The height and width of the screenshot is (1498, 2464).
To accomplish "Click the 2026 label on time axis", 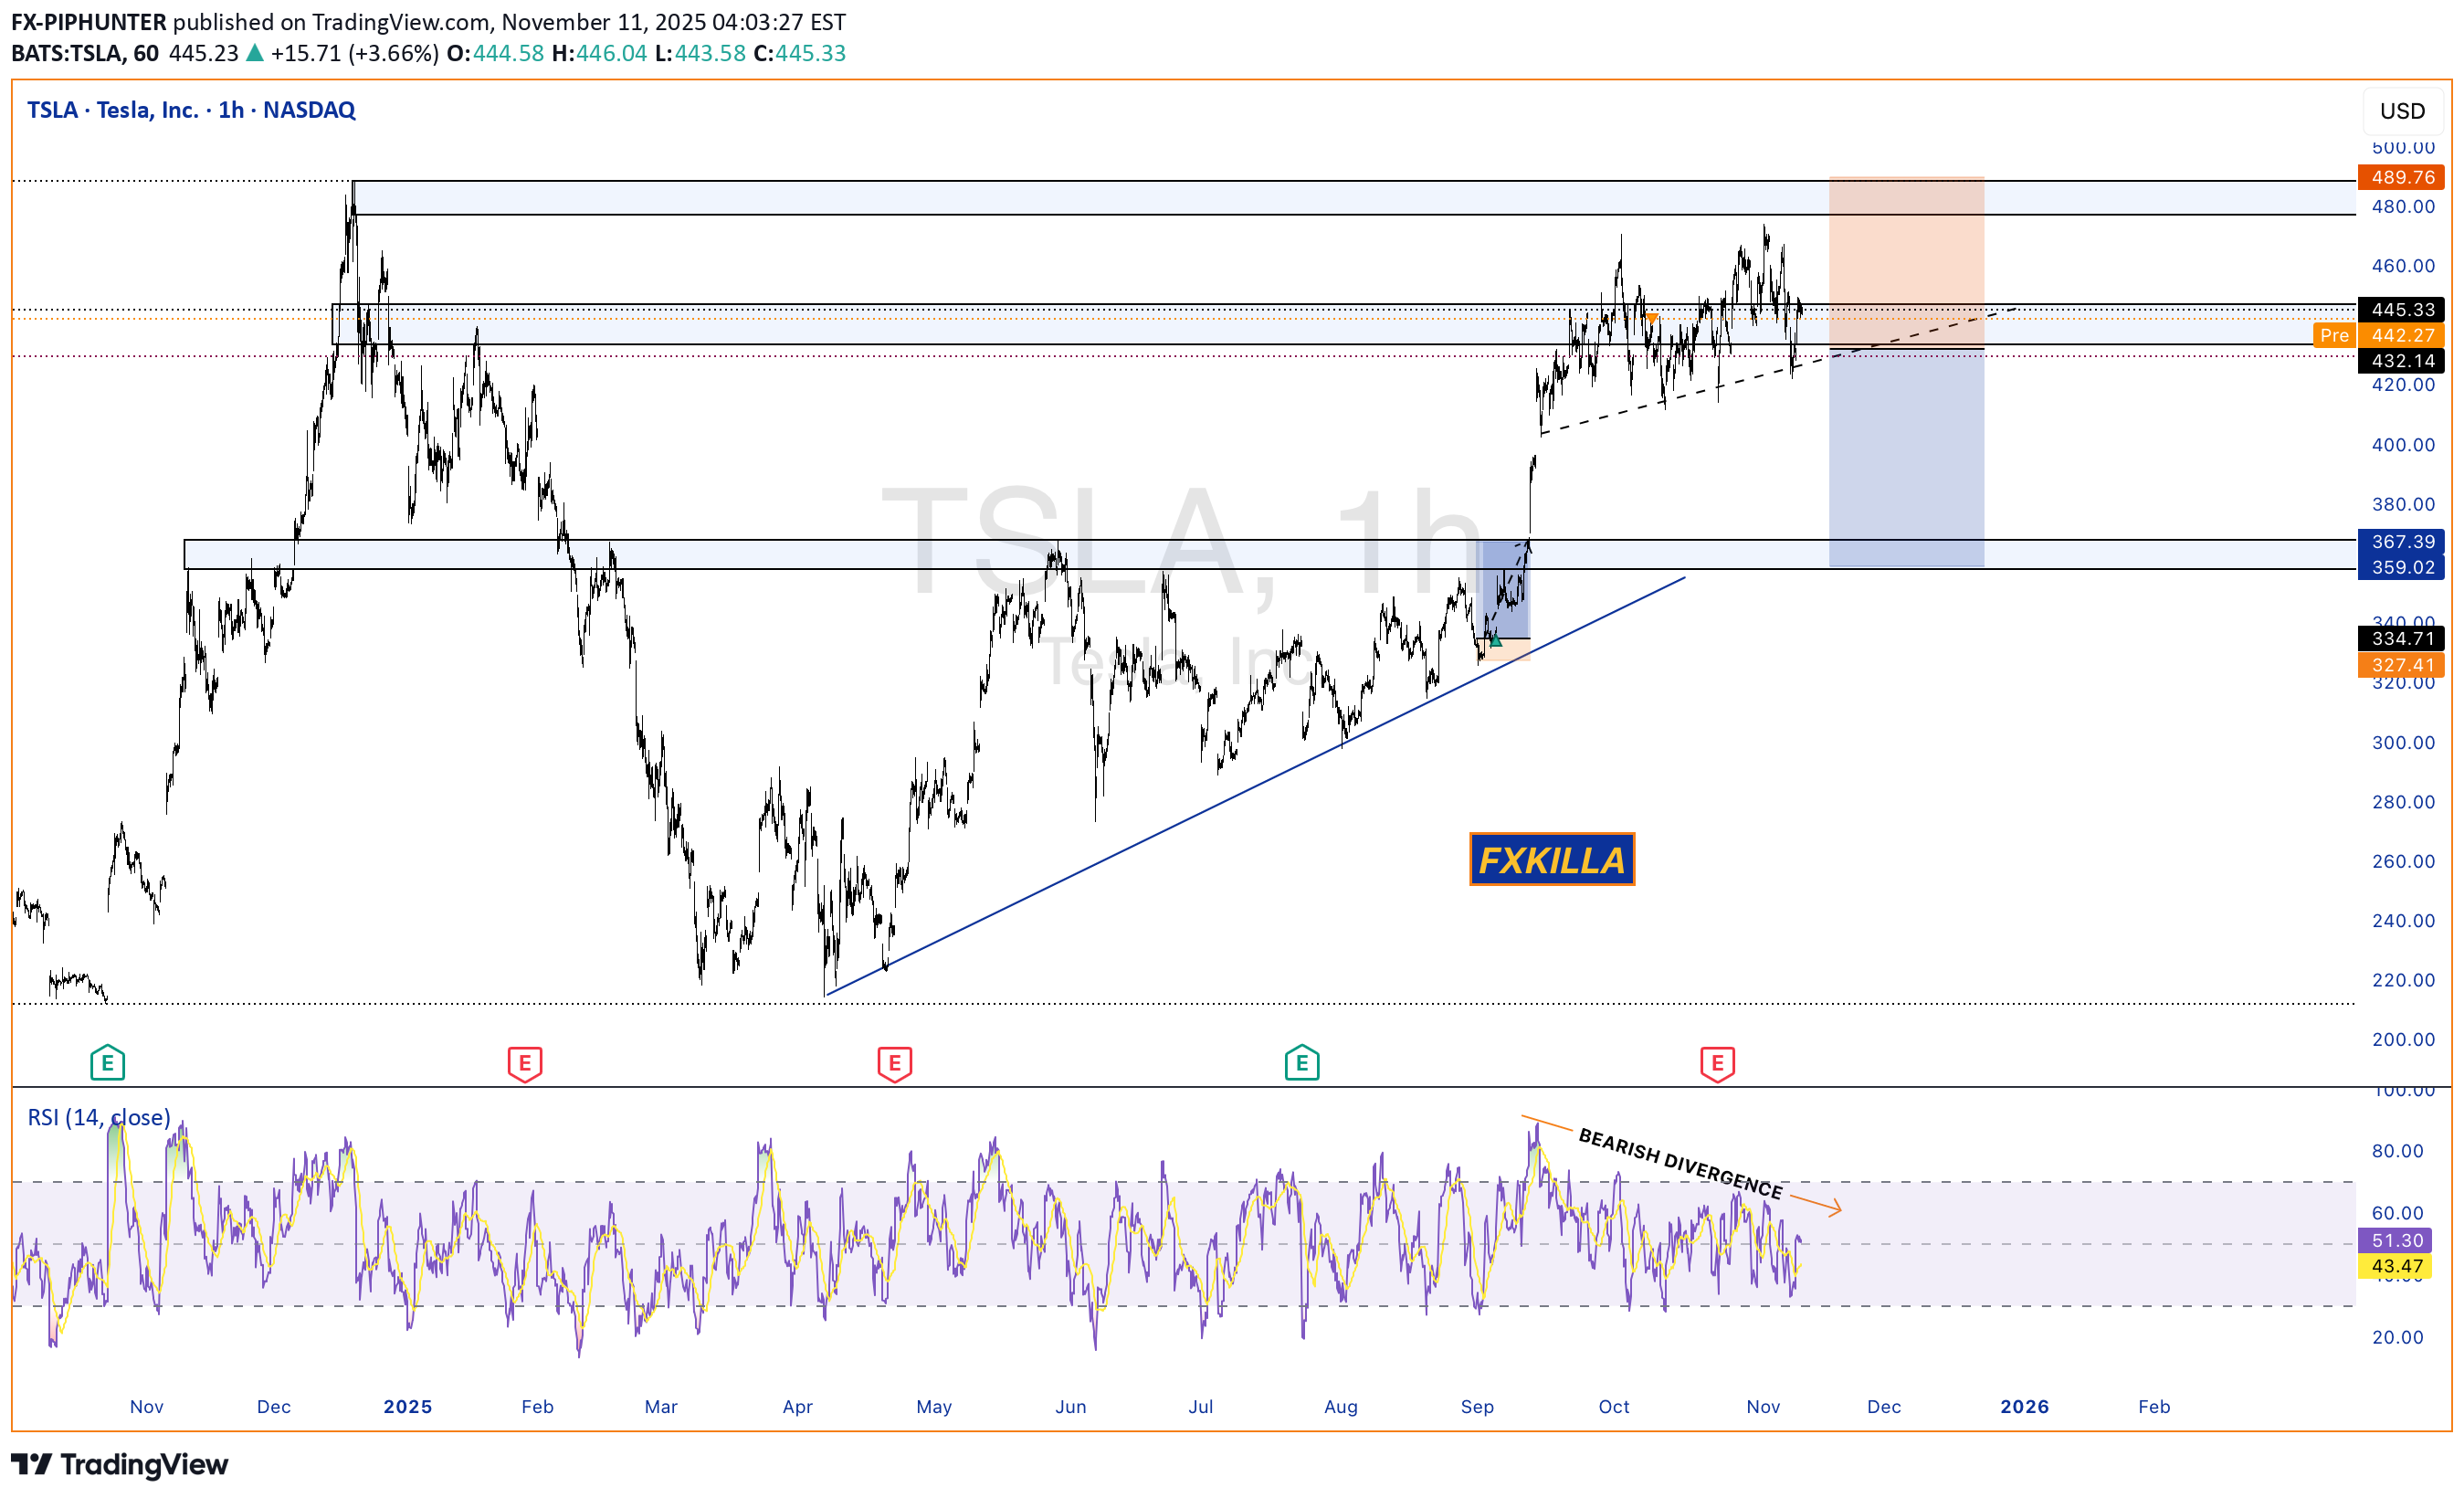I will click(2024, 1406).
